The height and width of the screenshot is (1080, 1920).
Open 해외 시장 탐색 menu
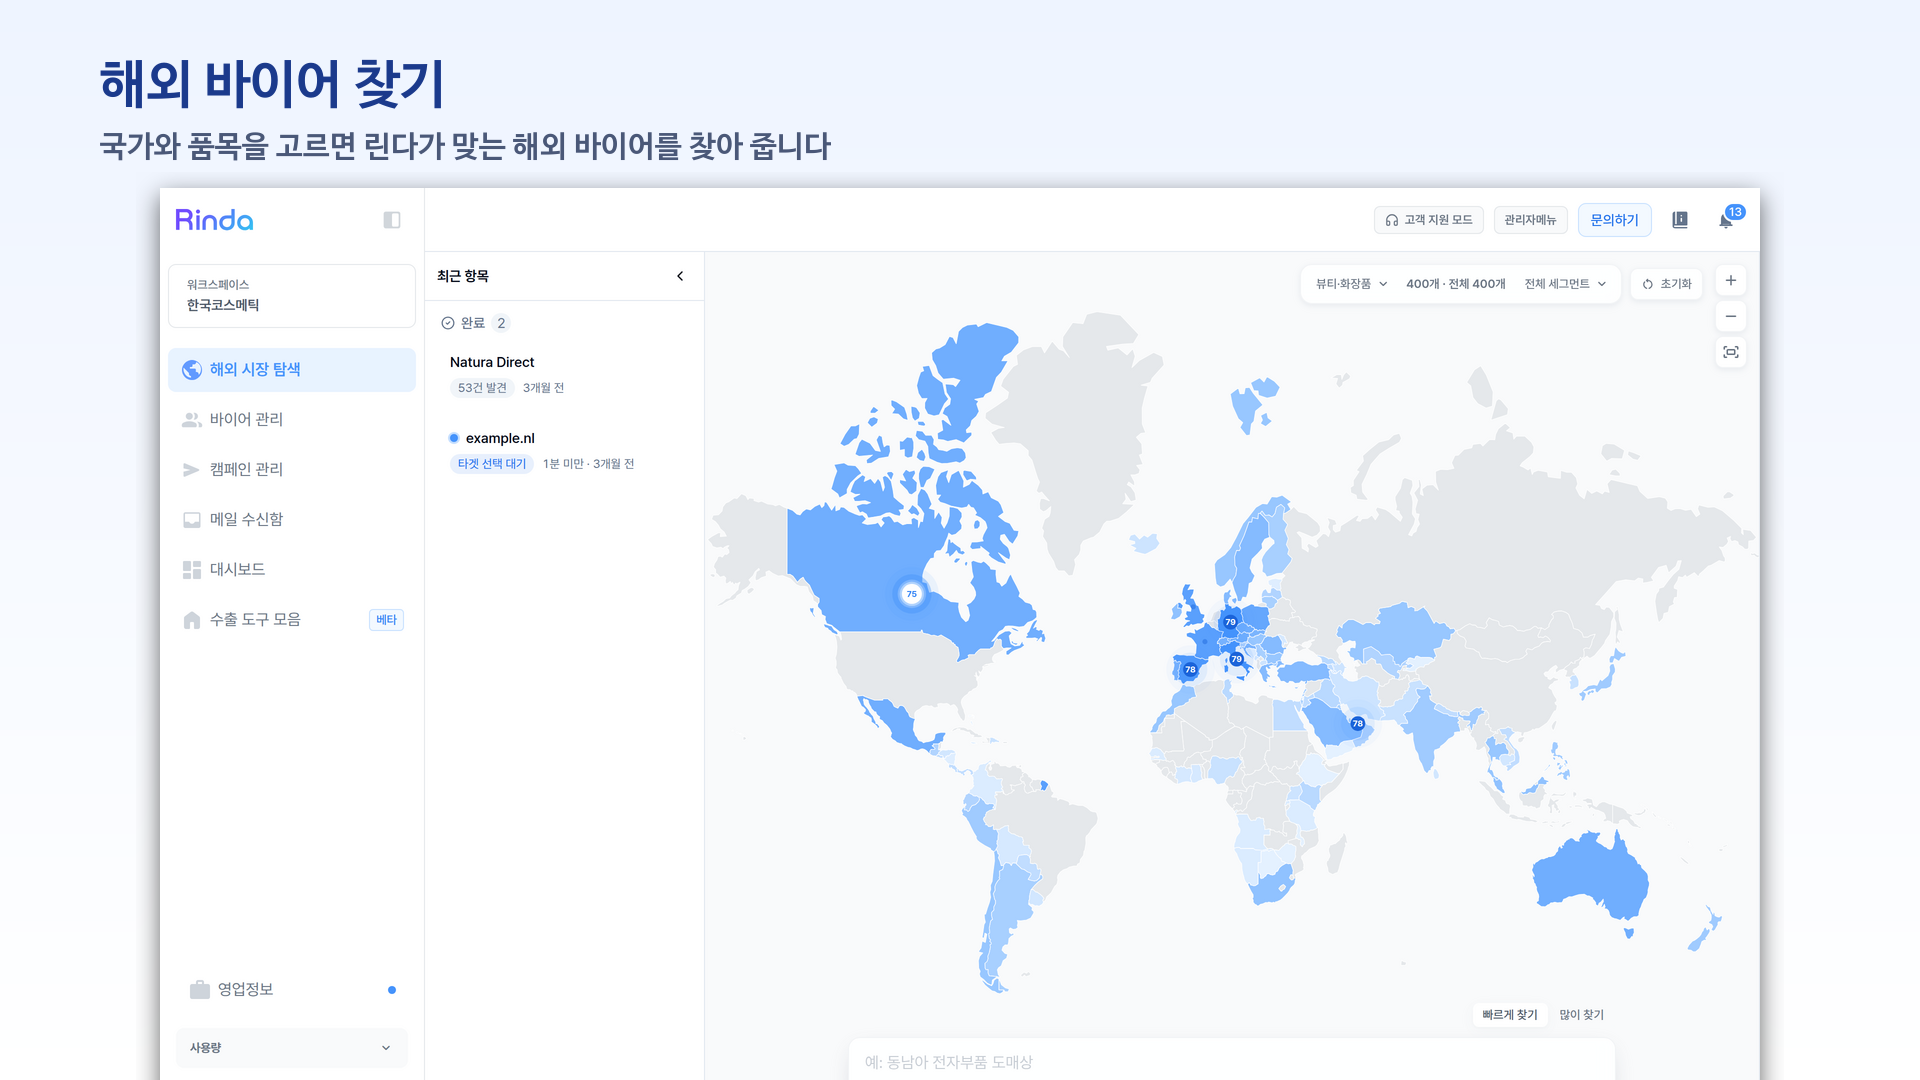292,370
